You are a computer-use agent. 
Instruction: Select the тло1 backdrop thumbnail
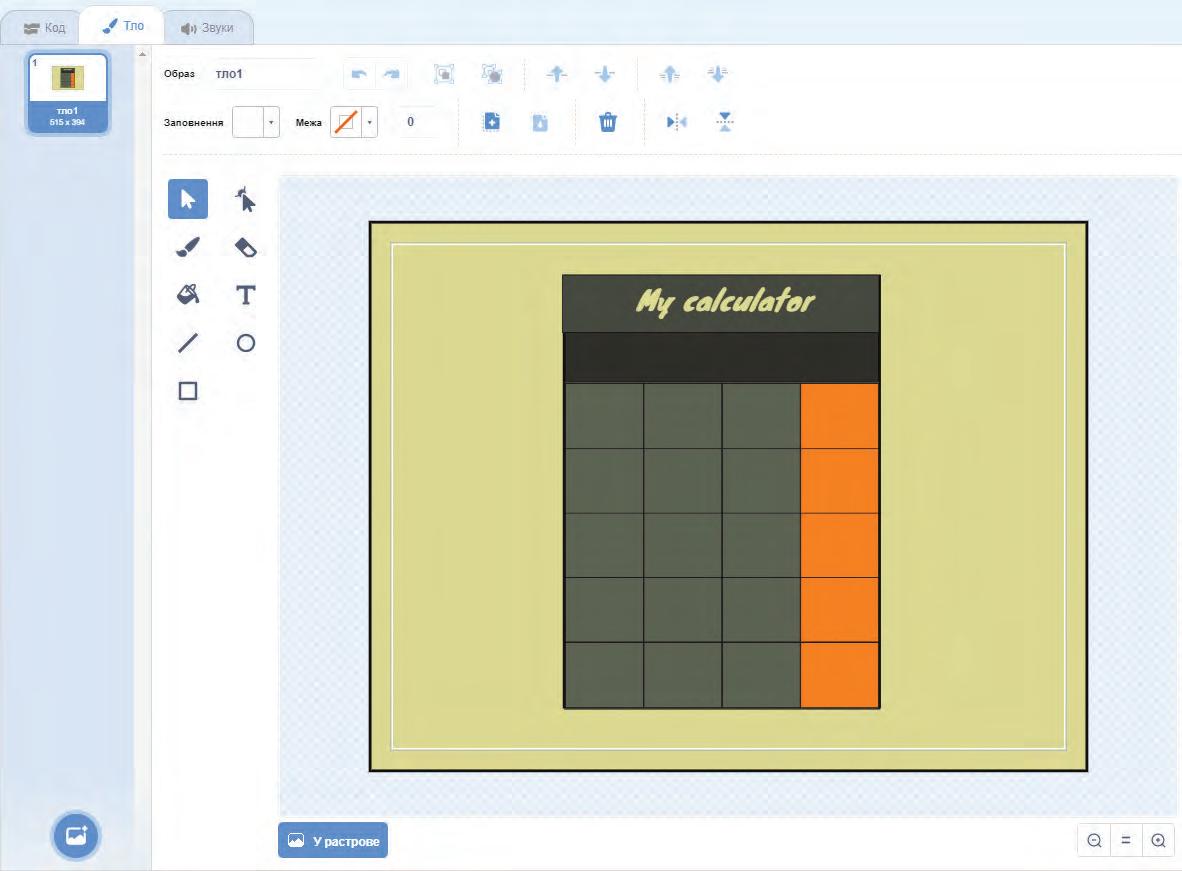point(68,93)
